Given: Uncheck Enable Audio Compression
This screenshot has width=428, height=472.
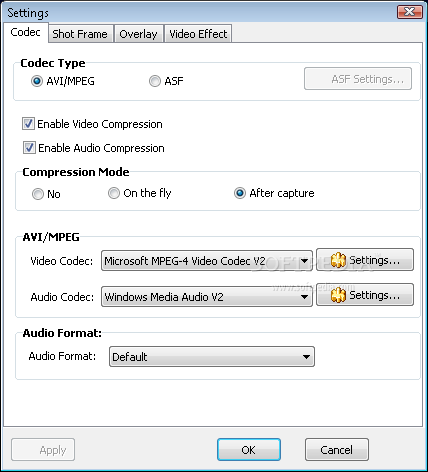Looking at the screenshot, I should (x=29, y=148).
